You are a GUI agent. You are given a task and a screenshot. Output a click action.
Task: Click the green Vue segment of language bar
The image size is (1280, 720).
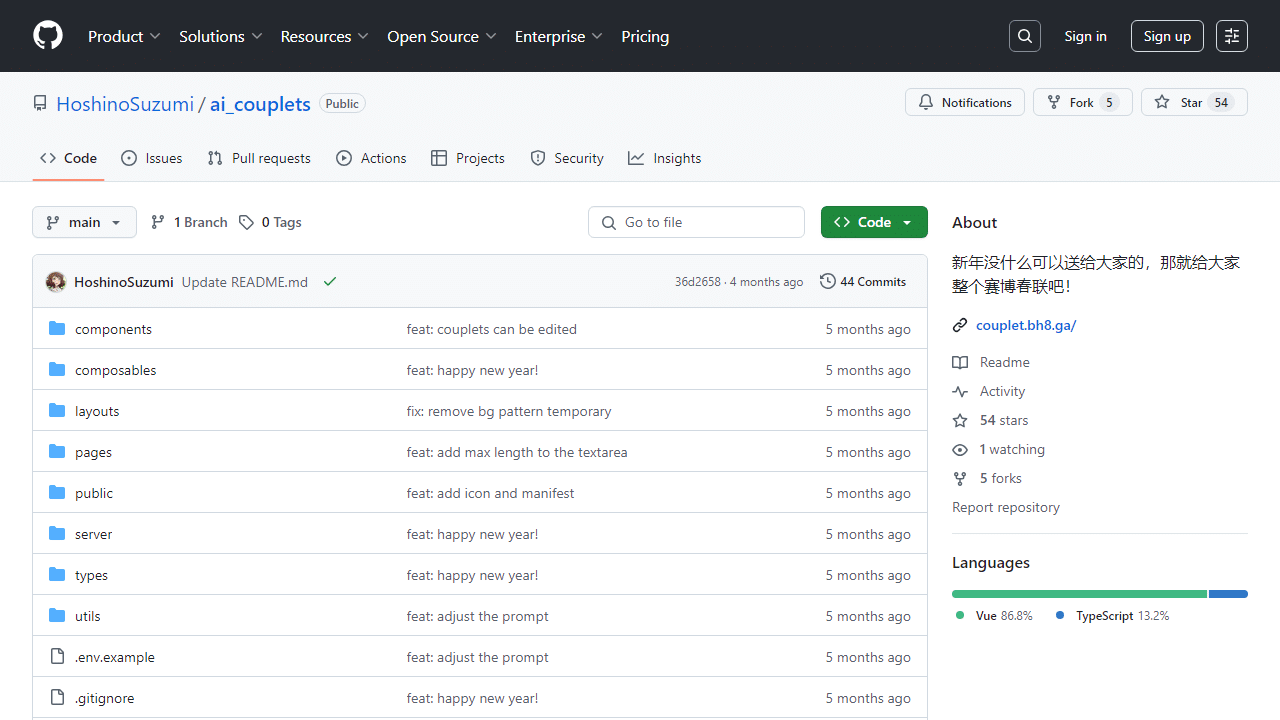point(1079,594)
